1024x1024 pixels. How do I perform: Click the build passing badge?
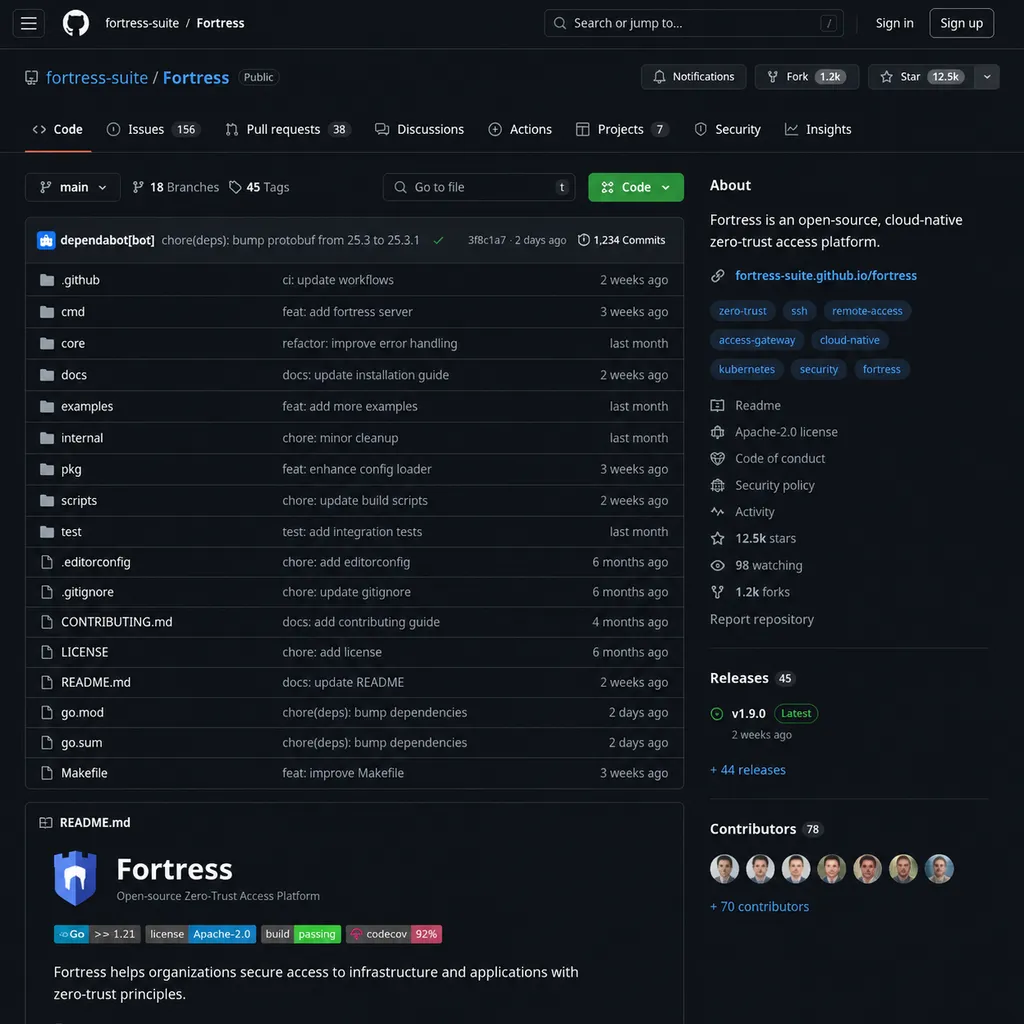point(301,935)
